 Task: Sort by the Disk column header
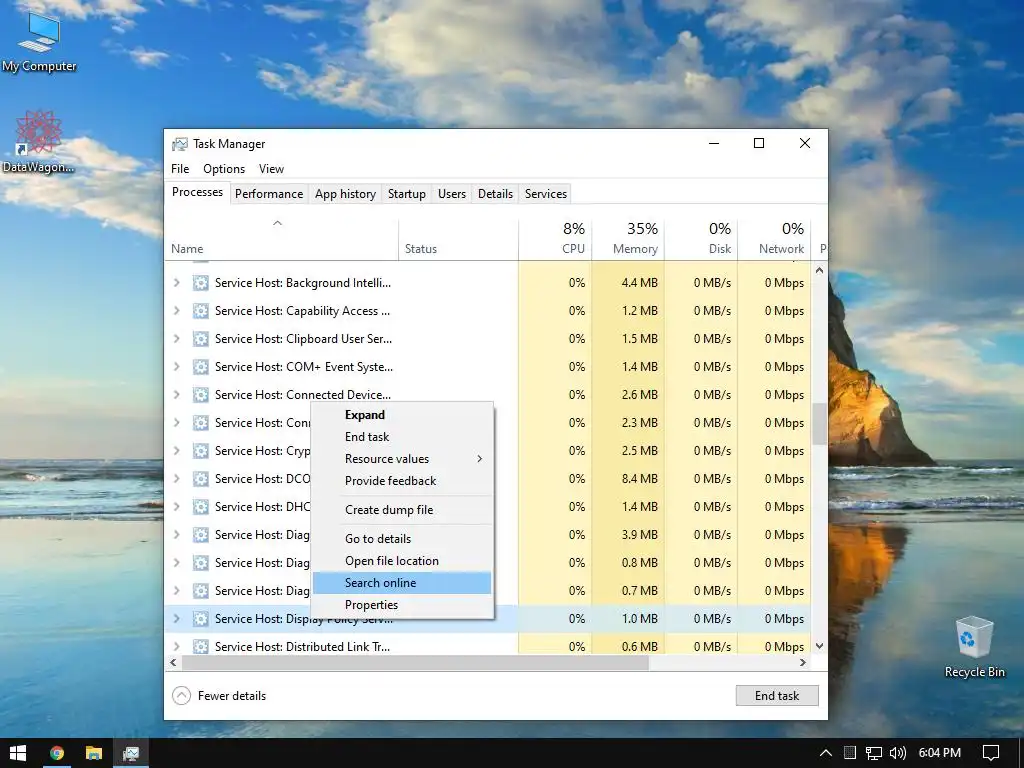701,238
